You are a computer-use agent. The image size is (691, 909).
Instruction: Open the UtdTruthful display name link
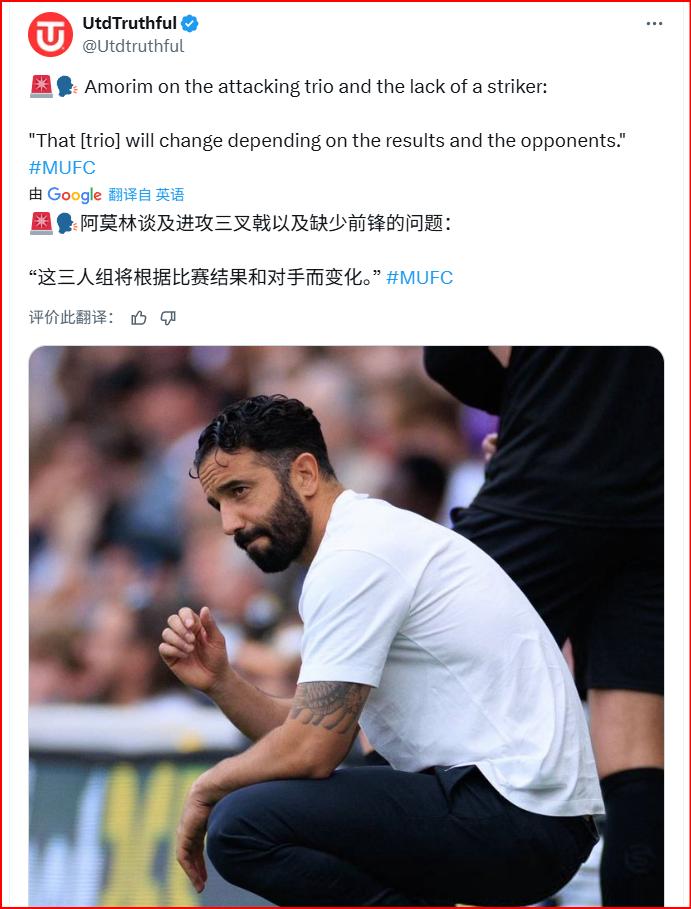tap(129, 23)
